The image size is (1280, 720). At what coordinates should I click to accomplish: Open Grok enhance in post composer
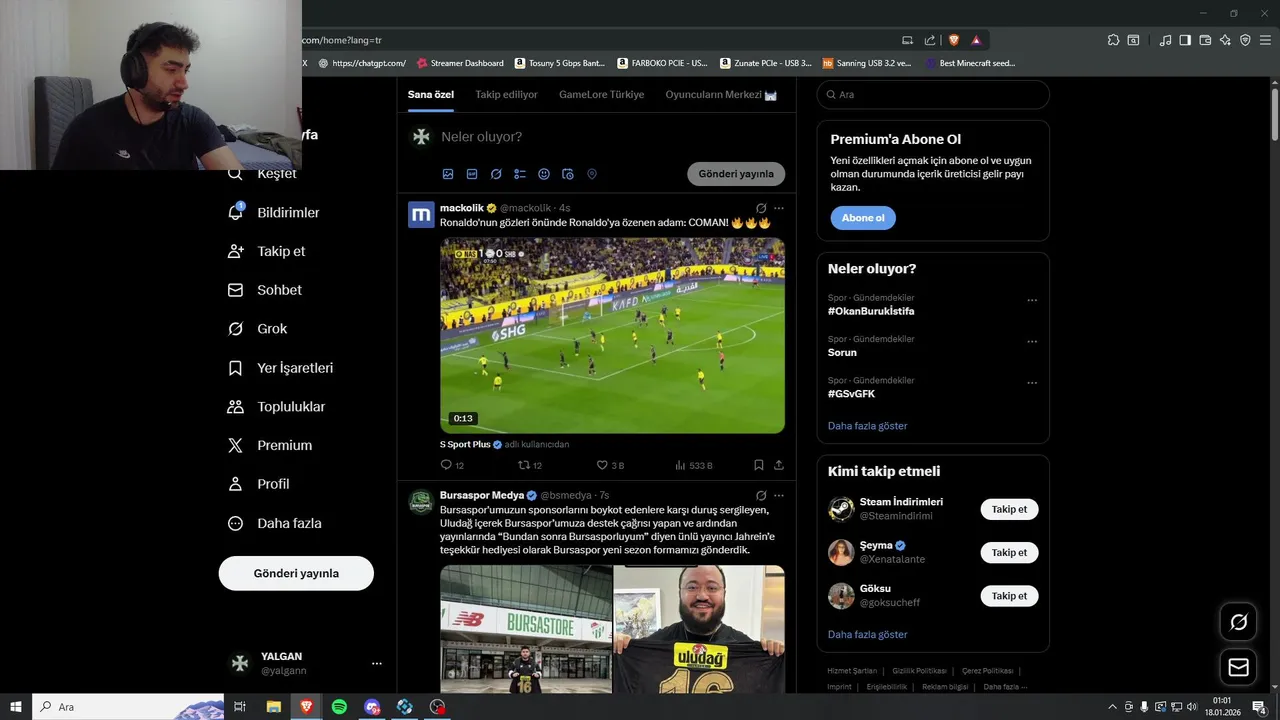pos(496,174)
